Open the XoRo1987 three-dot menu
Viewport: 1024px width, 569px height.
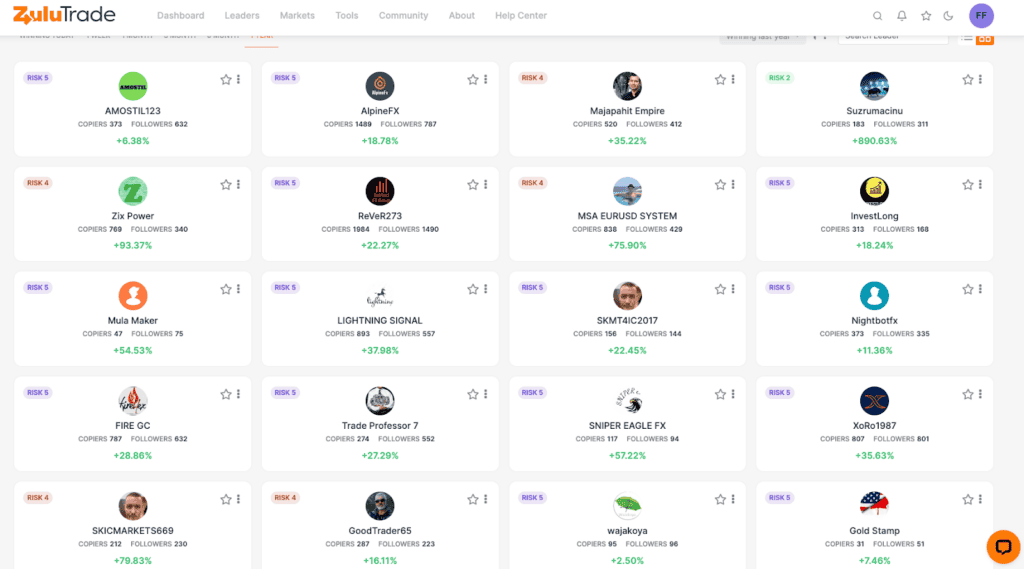[x=980, y=395]
